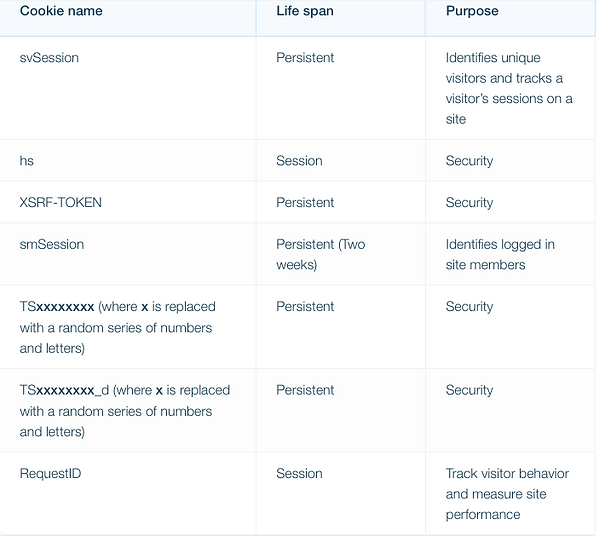Screen dimensions: 599x536
Task: Click the smSession cookie name
Action: coord(52,244)
